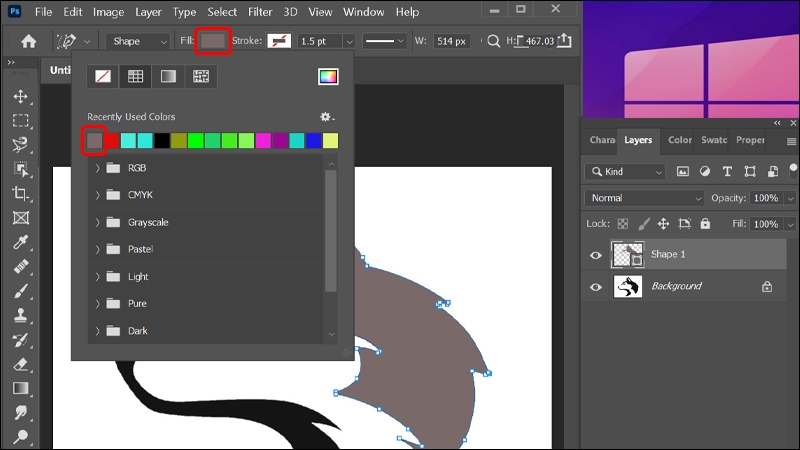Filter layers by type layer icon
The height and width of the screenshot is (450, 800).
click(x=727, y=171)
